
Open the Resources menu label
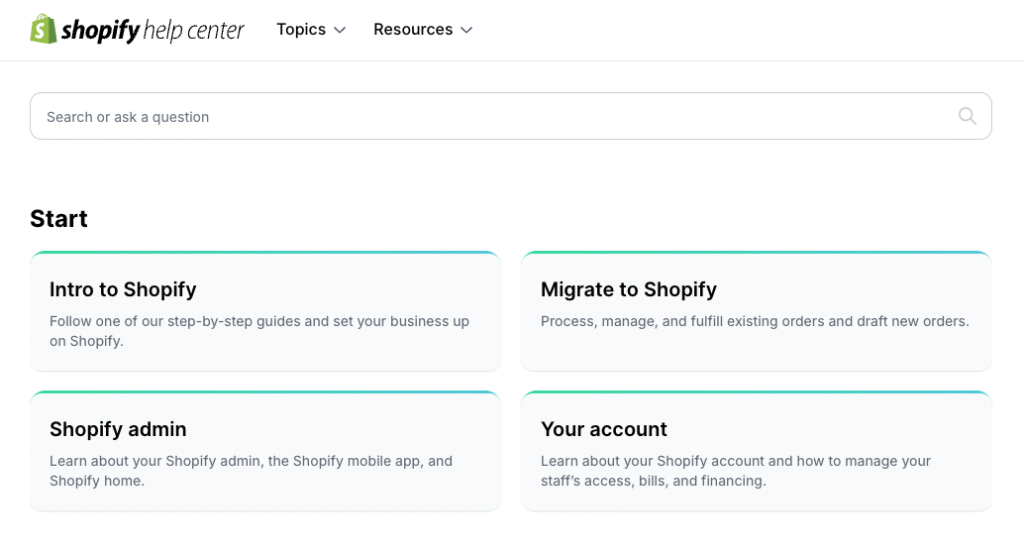coord(413,29)
